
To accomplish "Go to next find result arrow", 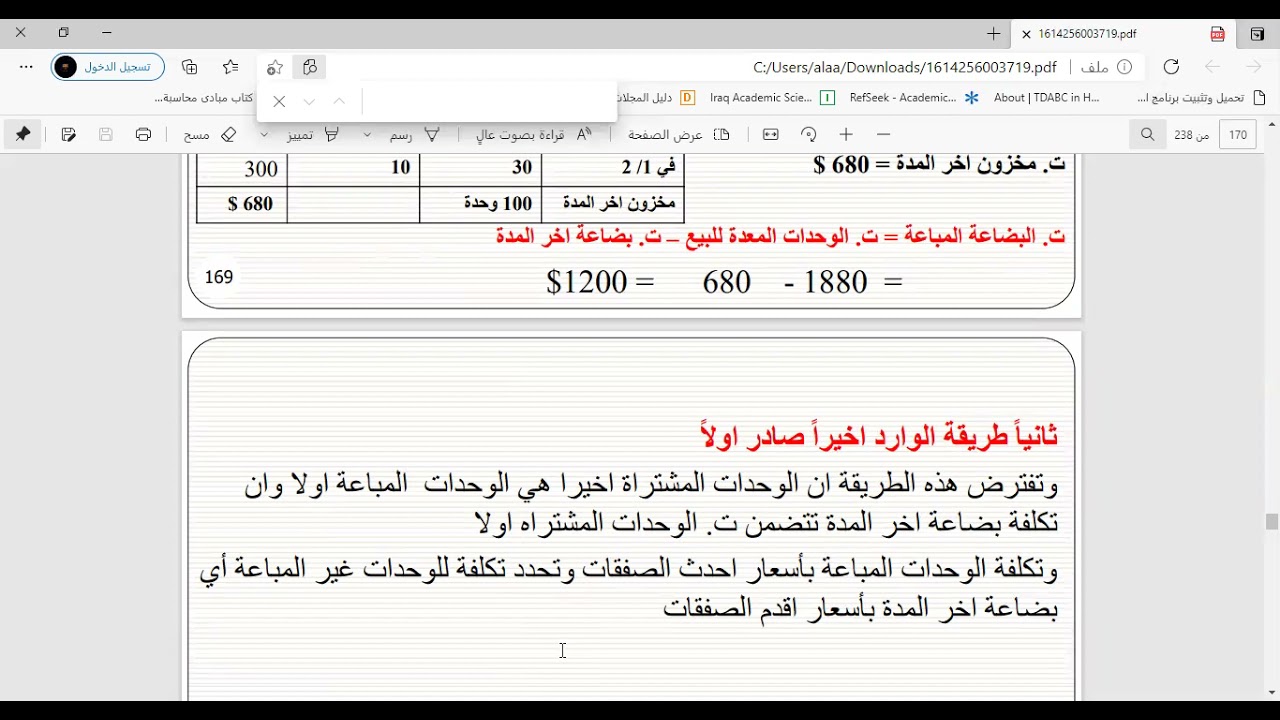I will click(309, 101).
